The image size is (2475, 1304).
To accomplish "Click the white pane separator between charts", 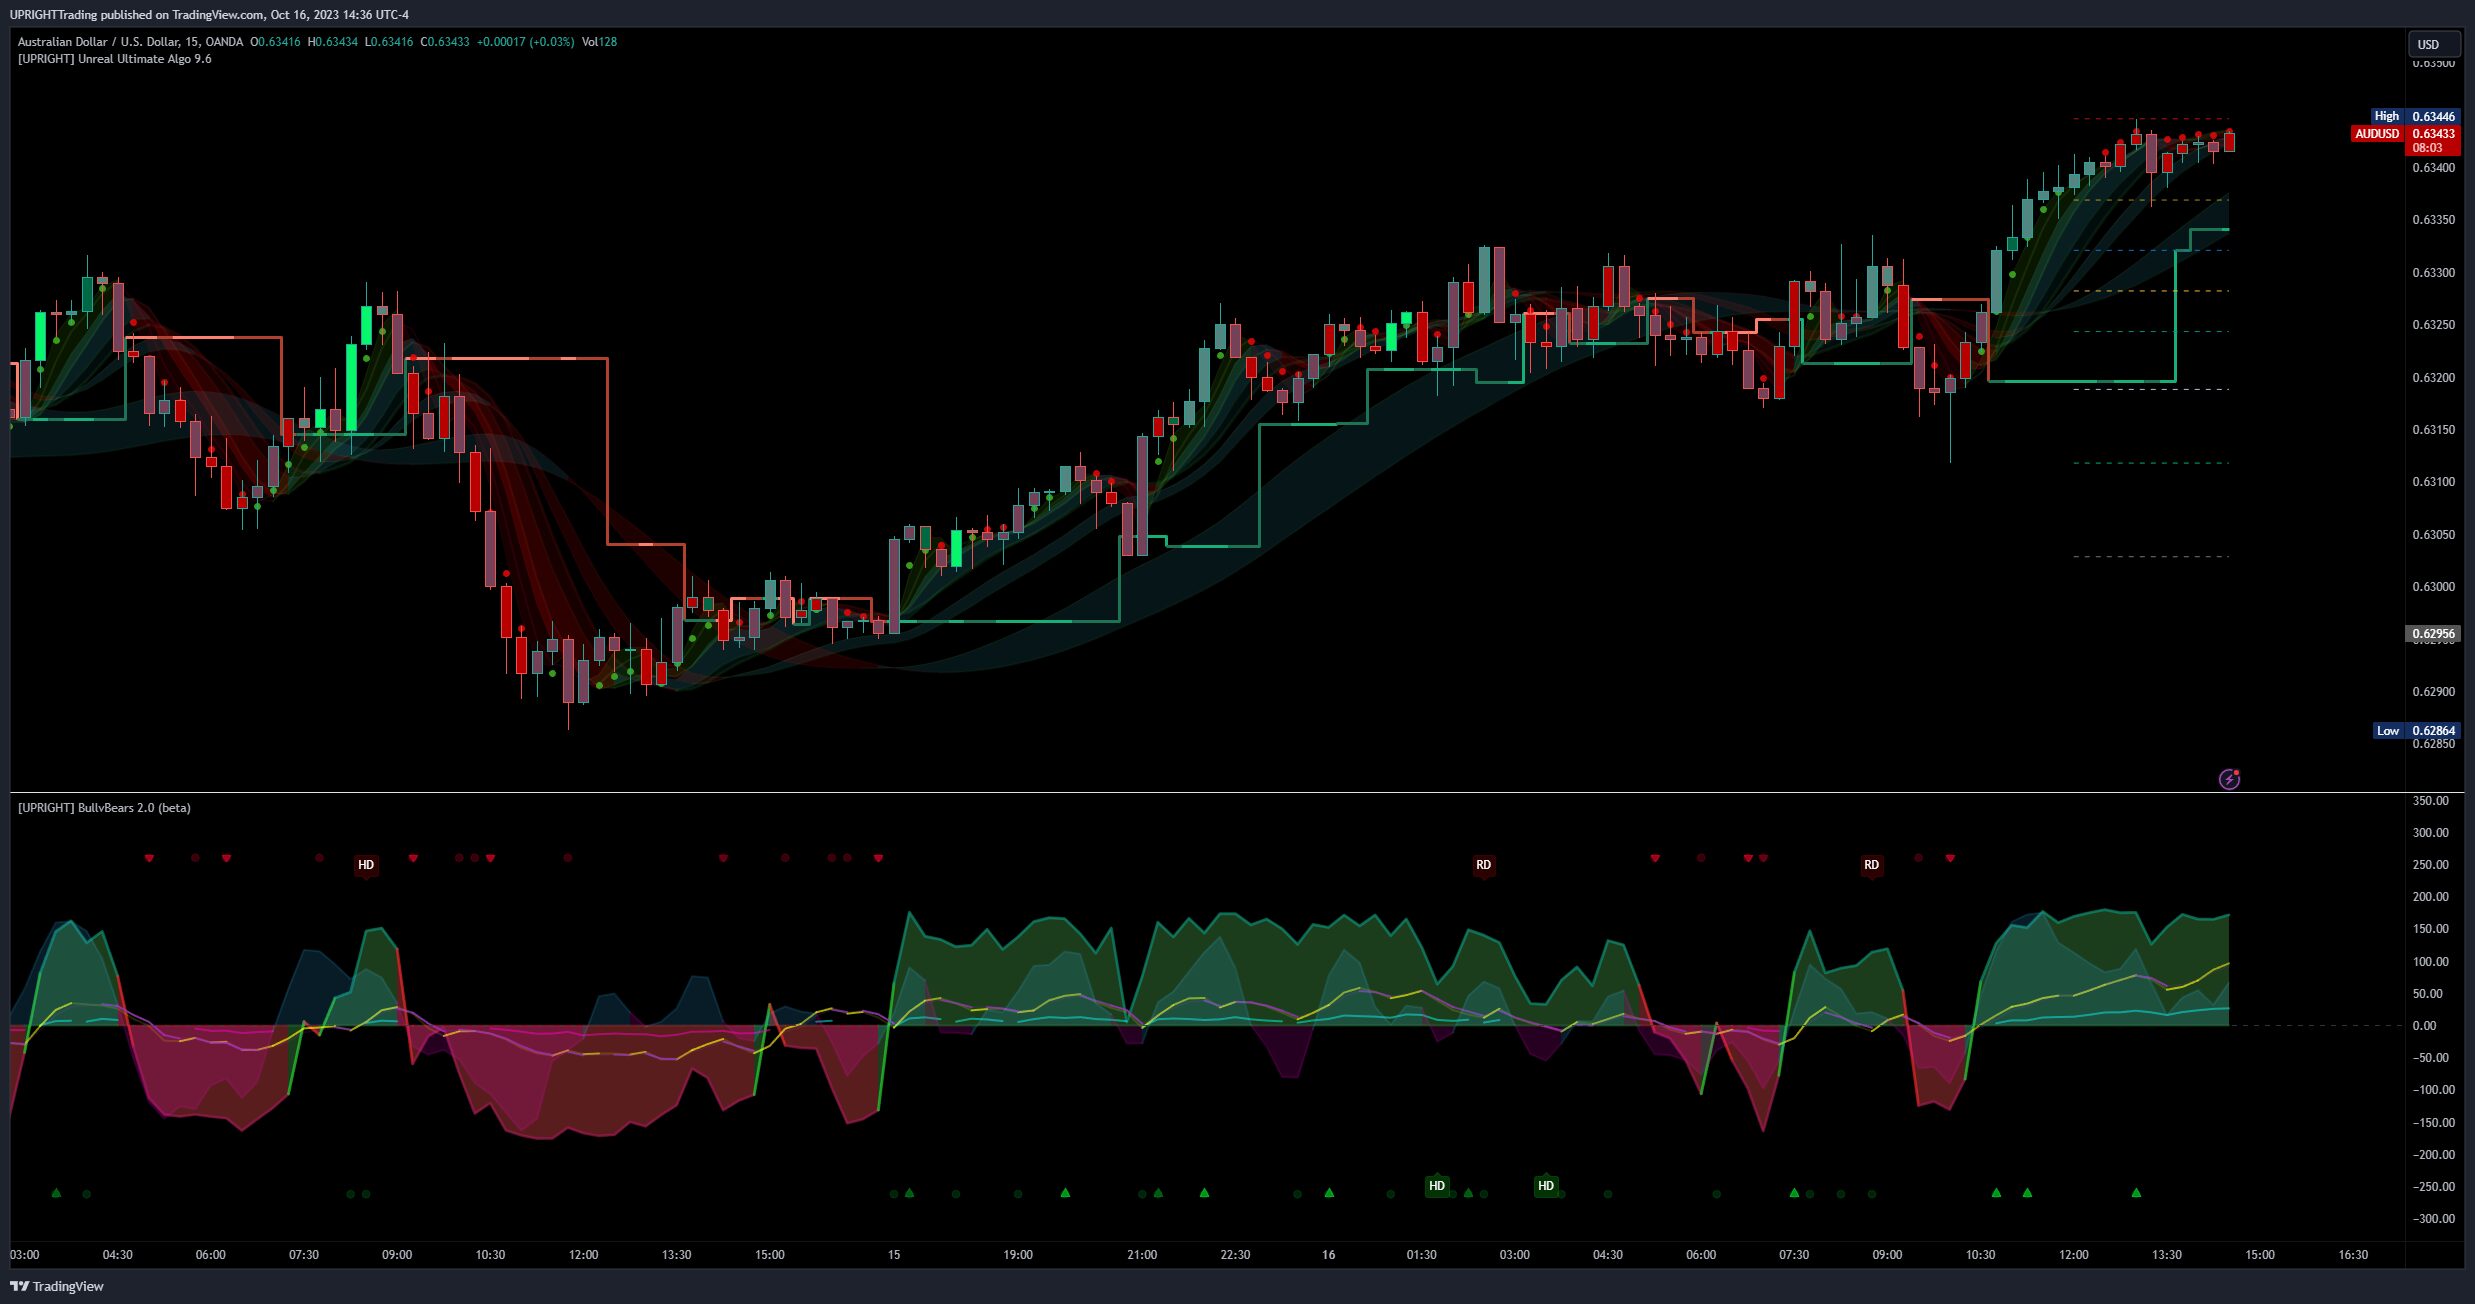I will click(1200, 793).
